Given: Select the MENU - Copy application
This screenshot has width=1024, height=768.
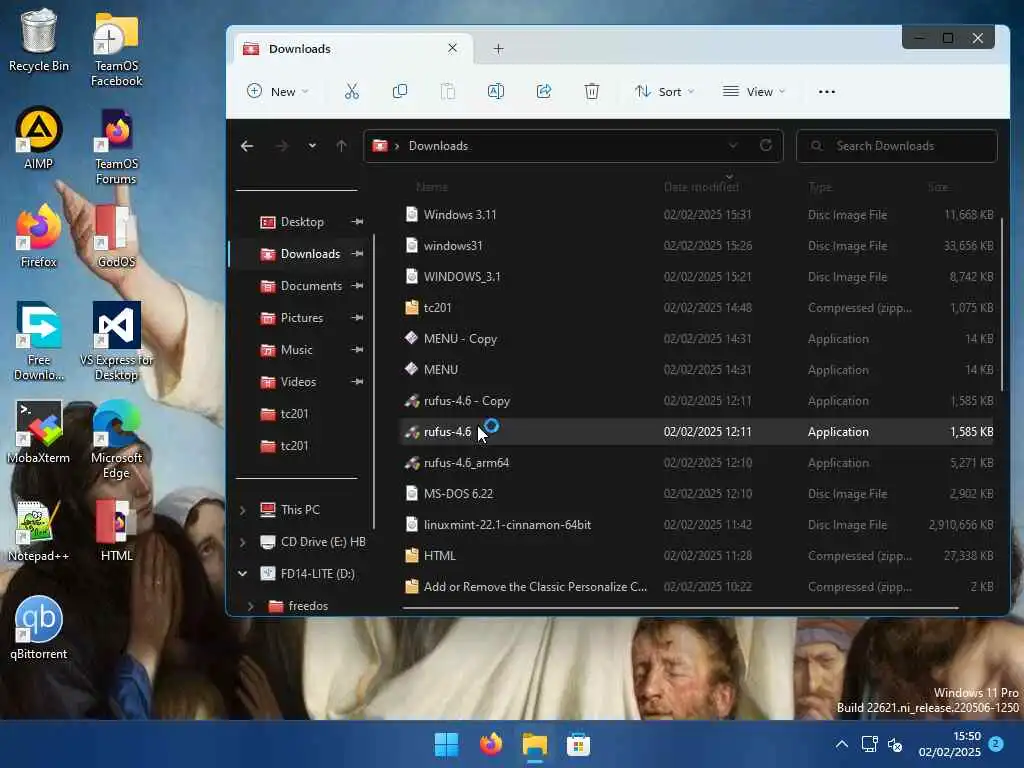Looking at the screenshot, I should point(697,339).
